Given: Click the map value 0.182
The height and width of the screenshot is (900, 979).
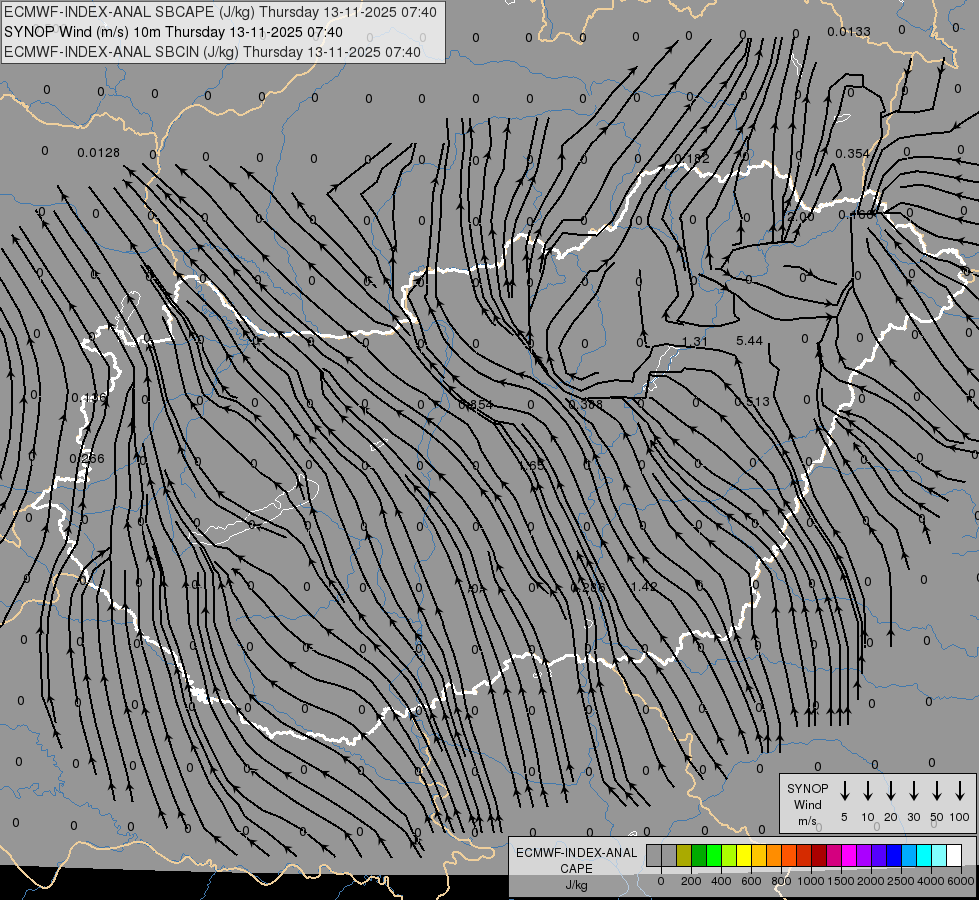Looking at the screenshot, I should tap(692, 159).
